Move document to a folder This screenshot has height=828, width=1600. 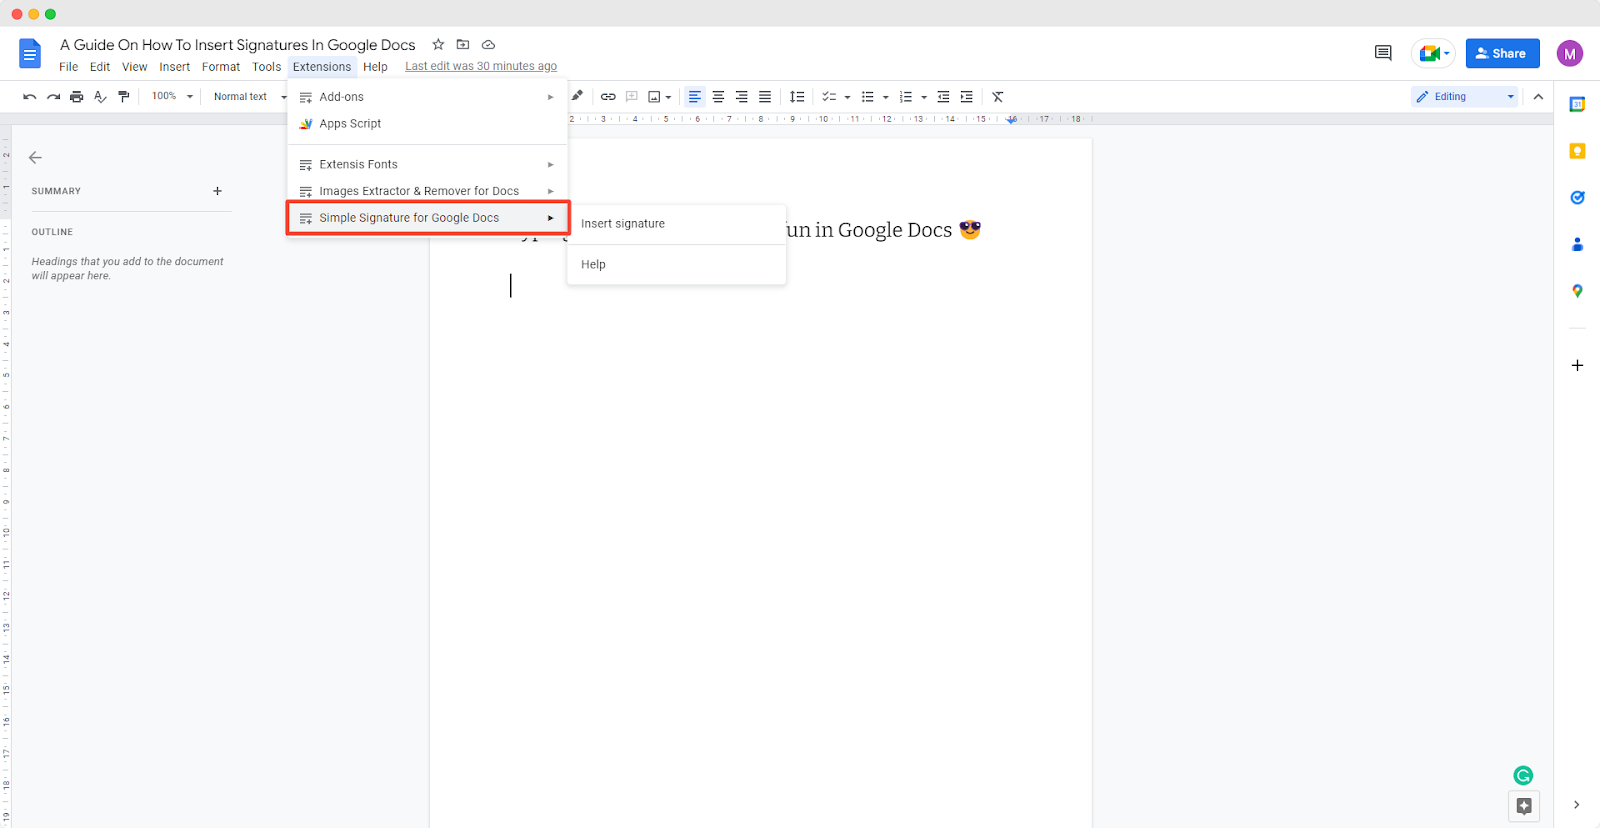[x=463, y=44]
